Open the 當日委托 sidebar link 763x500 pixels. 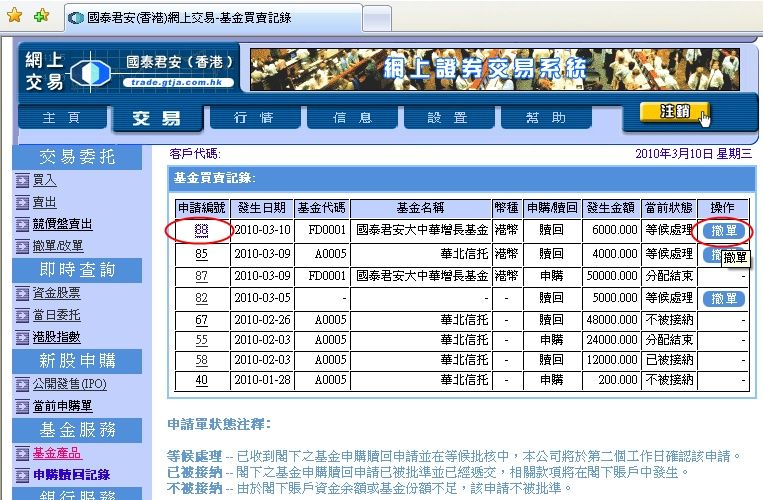pyautogui.click(x=56, y=315)
